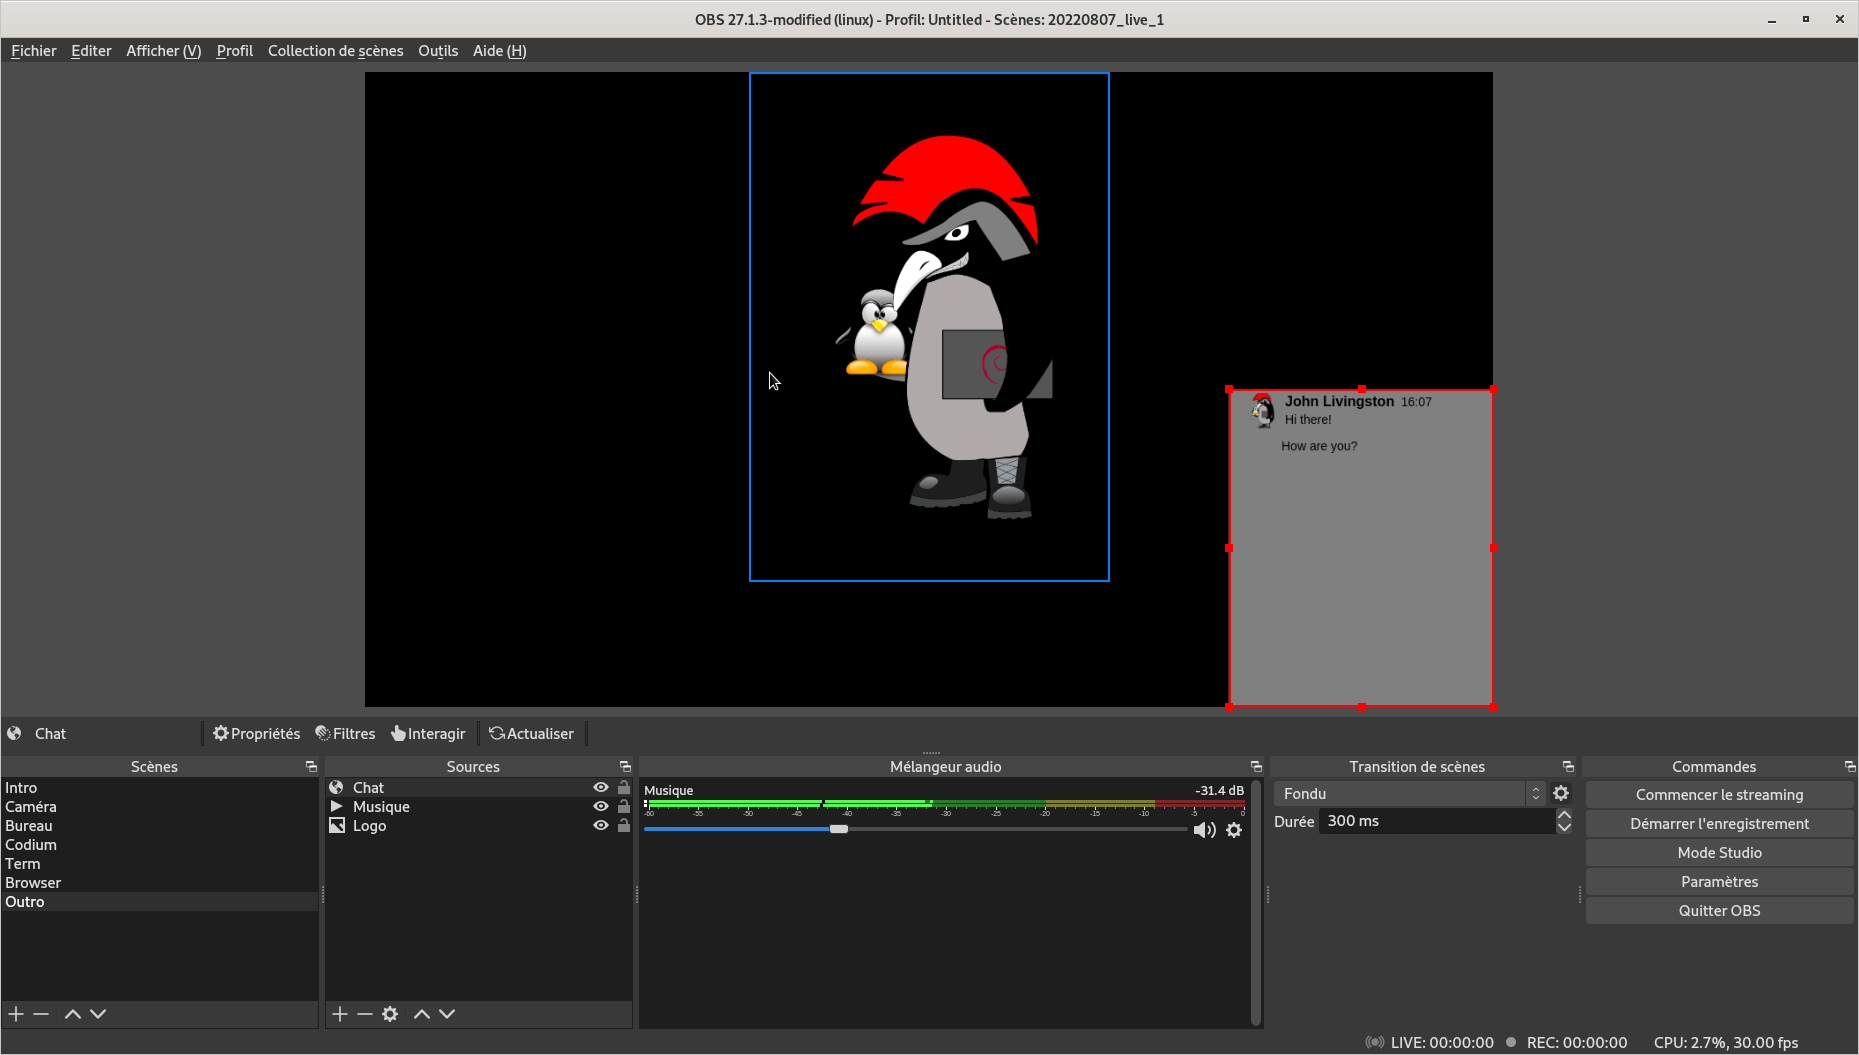The width and height of the screenshot is (1859, 1055).
Task: Click the live streaming status icon
Action: coord(1375,1042)
